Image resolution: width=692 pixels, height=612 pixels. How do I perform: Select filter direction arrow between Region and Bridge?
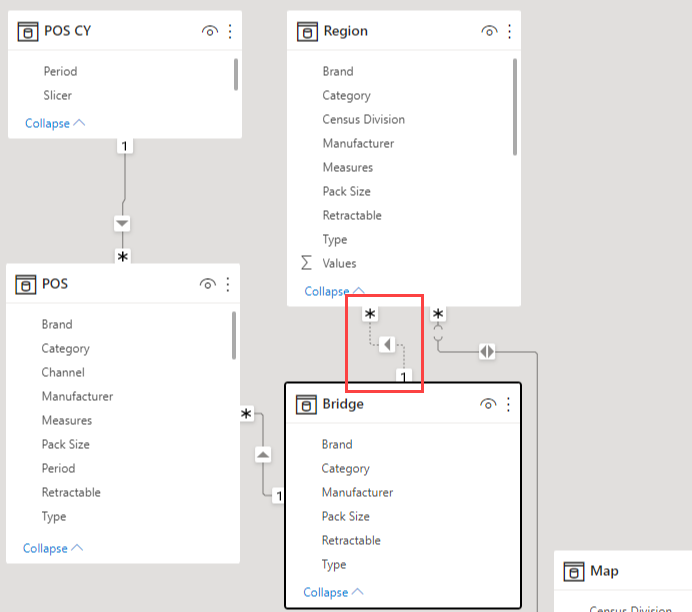[x=387, y=344]
